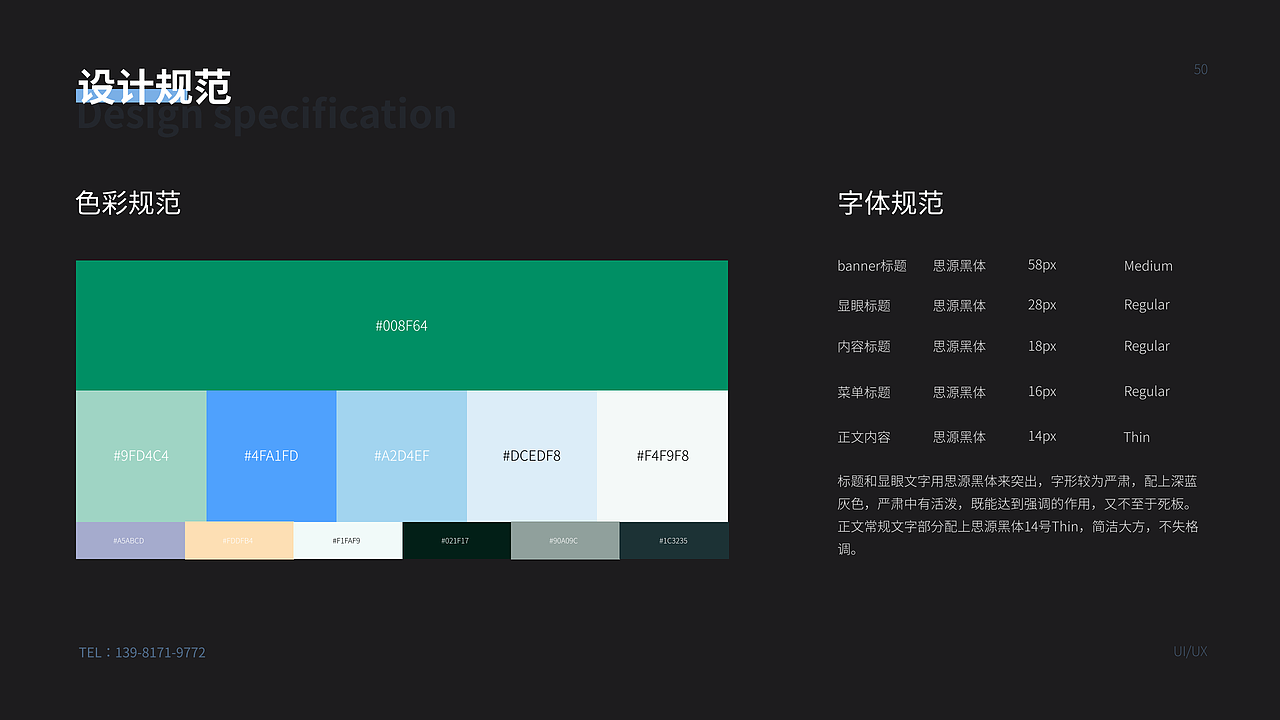The height and width of the screenshot is (720, 1280).
Task: Click the dark #021F17 swatch
Action: (x=456, y=540)
